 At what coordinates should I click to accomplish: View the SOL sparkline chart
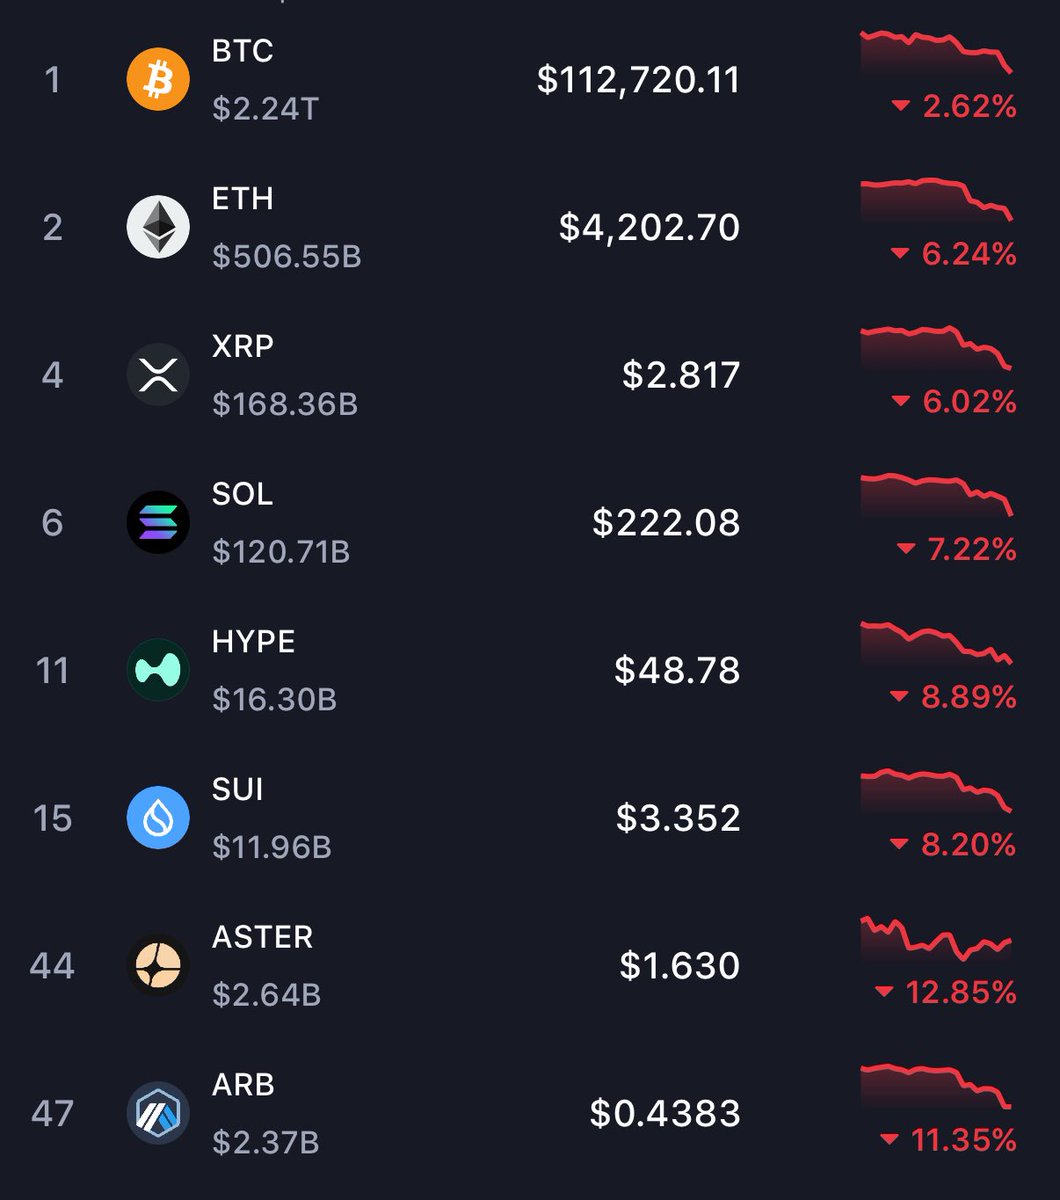[937, 497]
